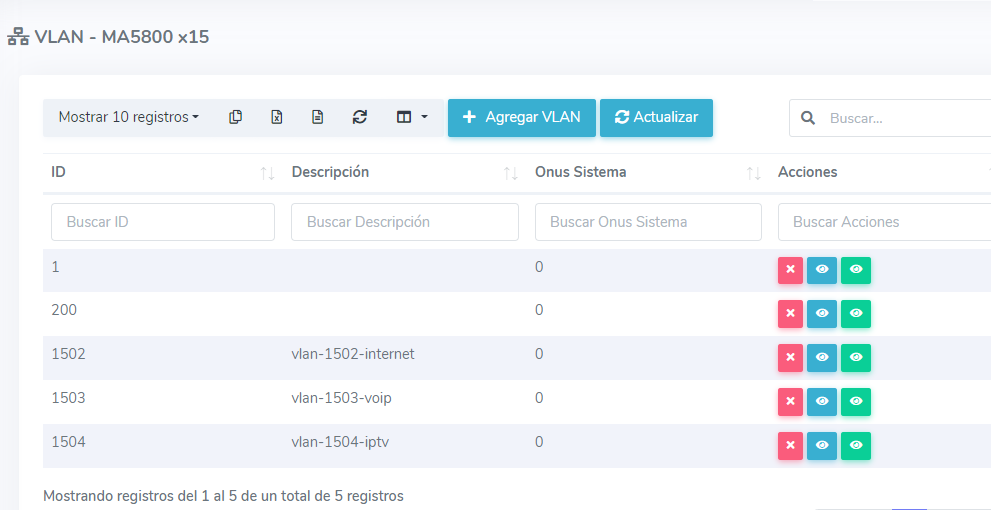The width and height of the screenshot is (991, 510).
Task: Click the copy-to-clipboard icon in the toolbar
Action: pos(235,117)
